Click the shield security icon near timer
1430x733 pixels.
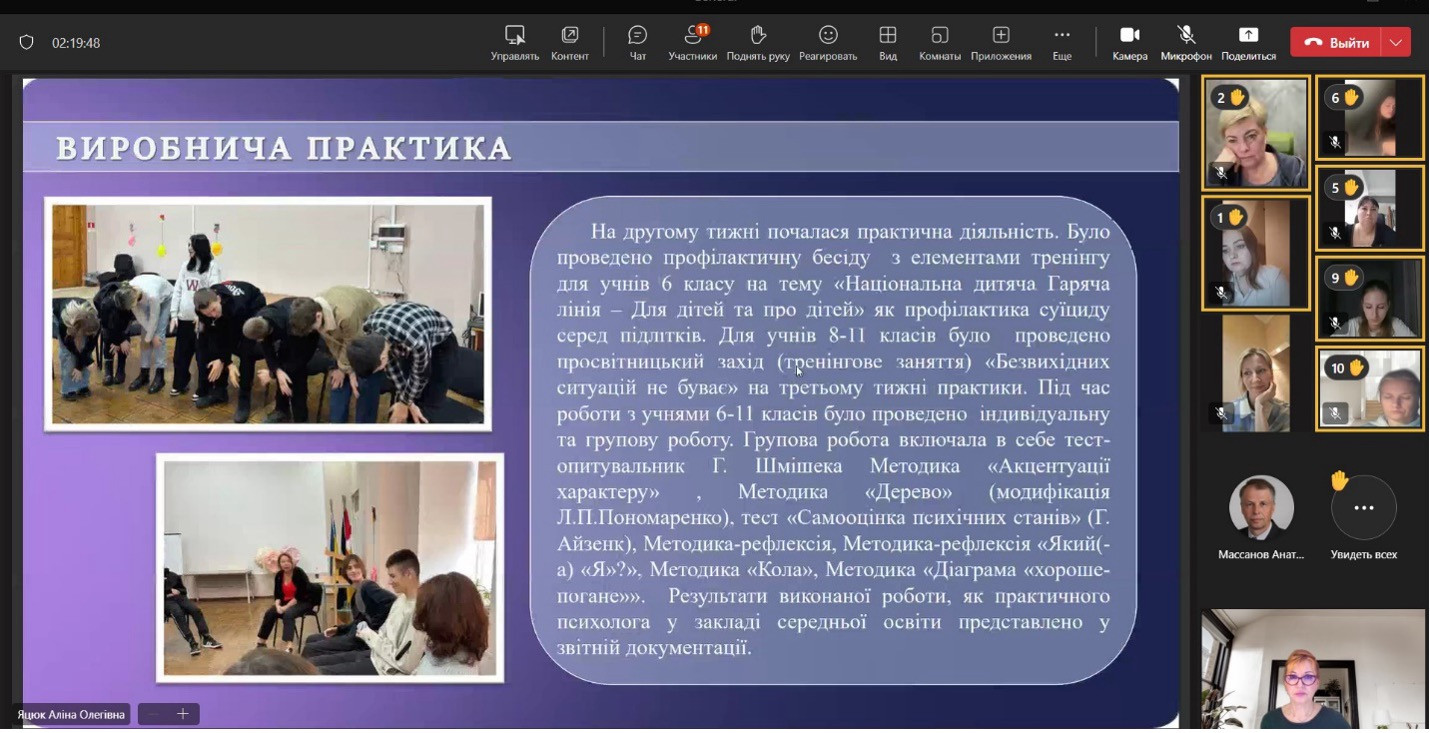pyautogui.click(x=27, y=43)
